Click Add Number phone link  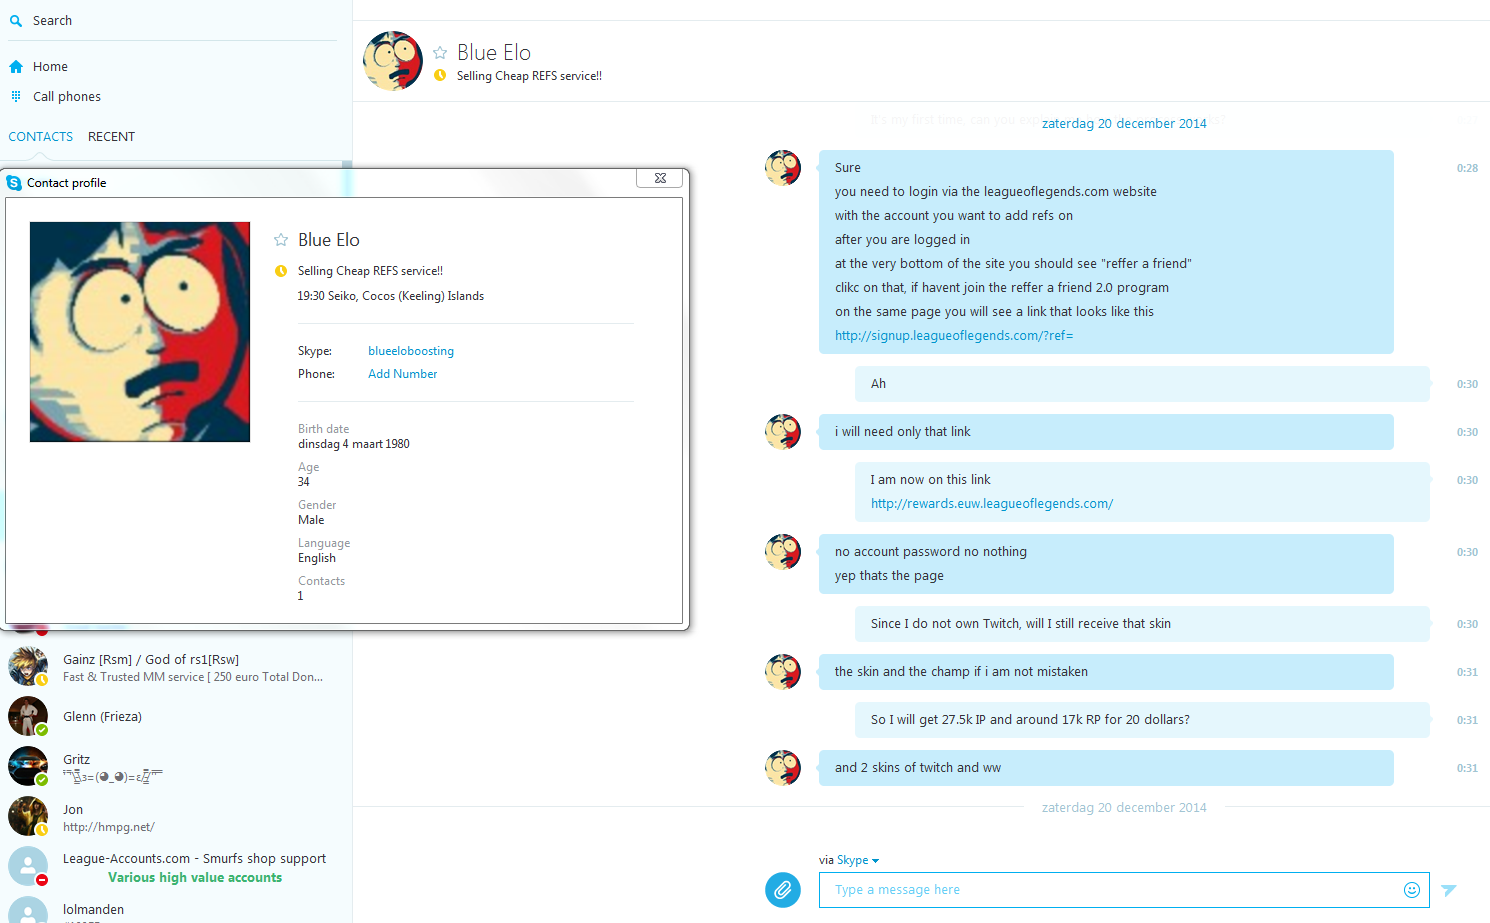point(403,374)
